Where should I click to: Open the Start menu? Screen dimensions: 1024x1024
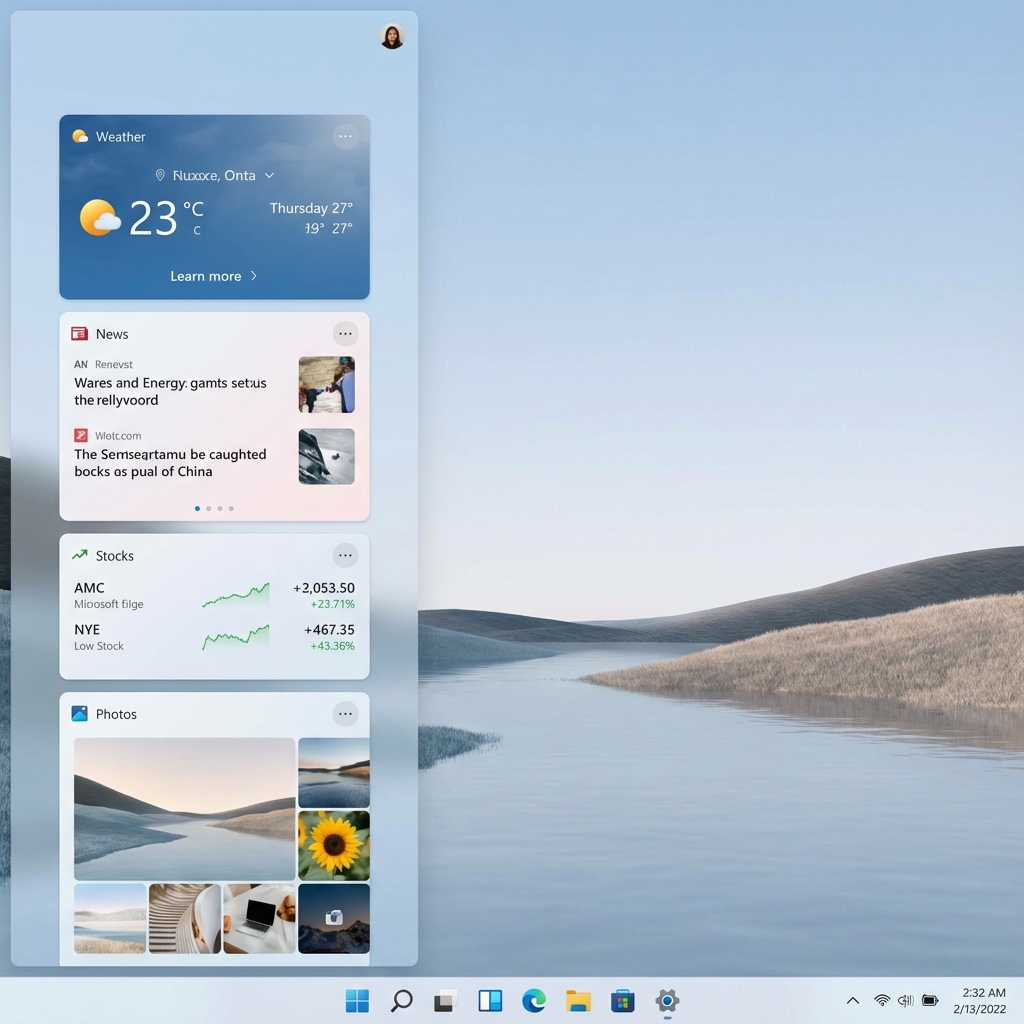357,999
